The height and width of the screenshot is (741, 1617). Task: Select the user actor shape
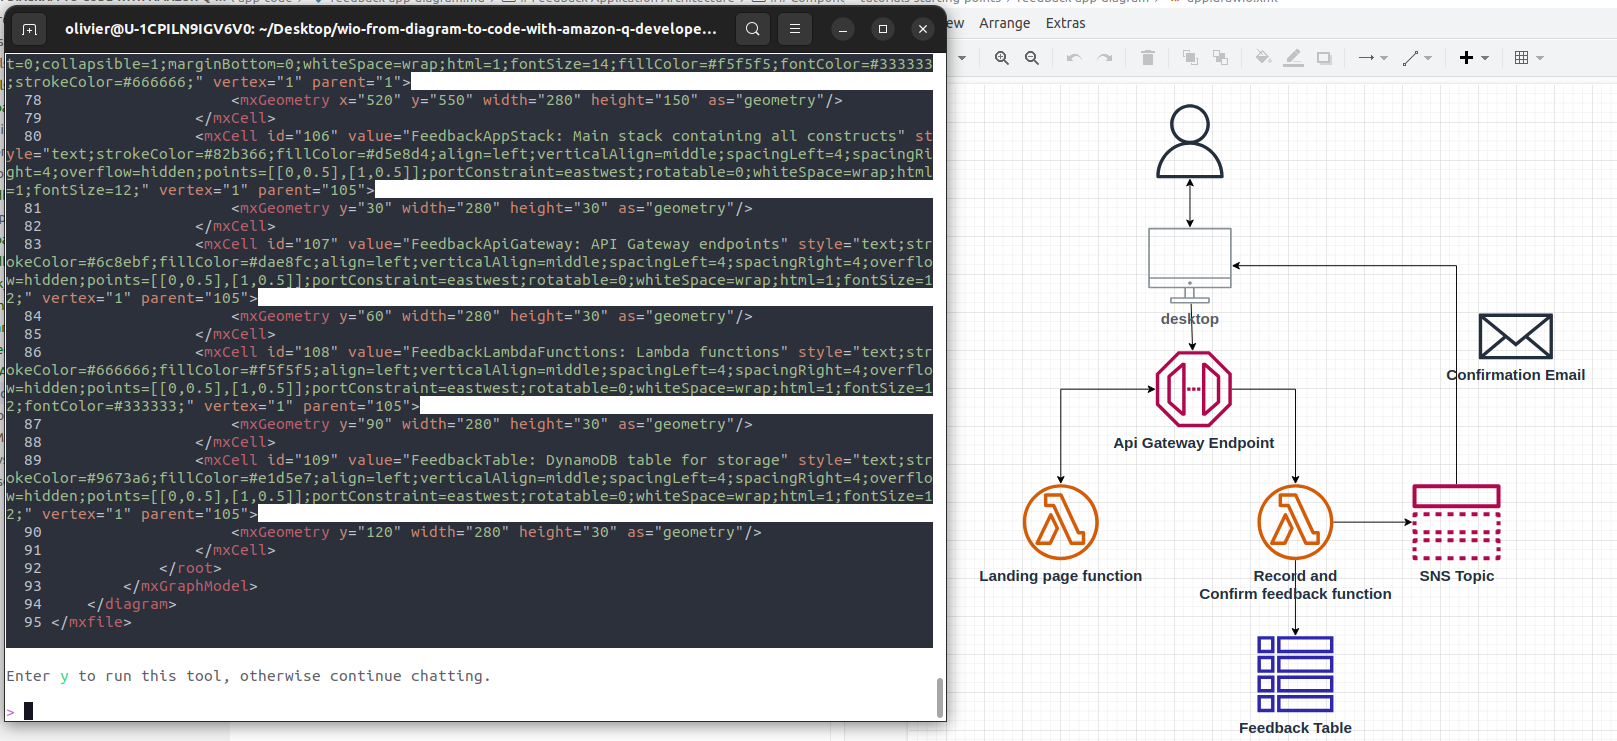(x=1190, y=142)
